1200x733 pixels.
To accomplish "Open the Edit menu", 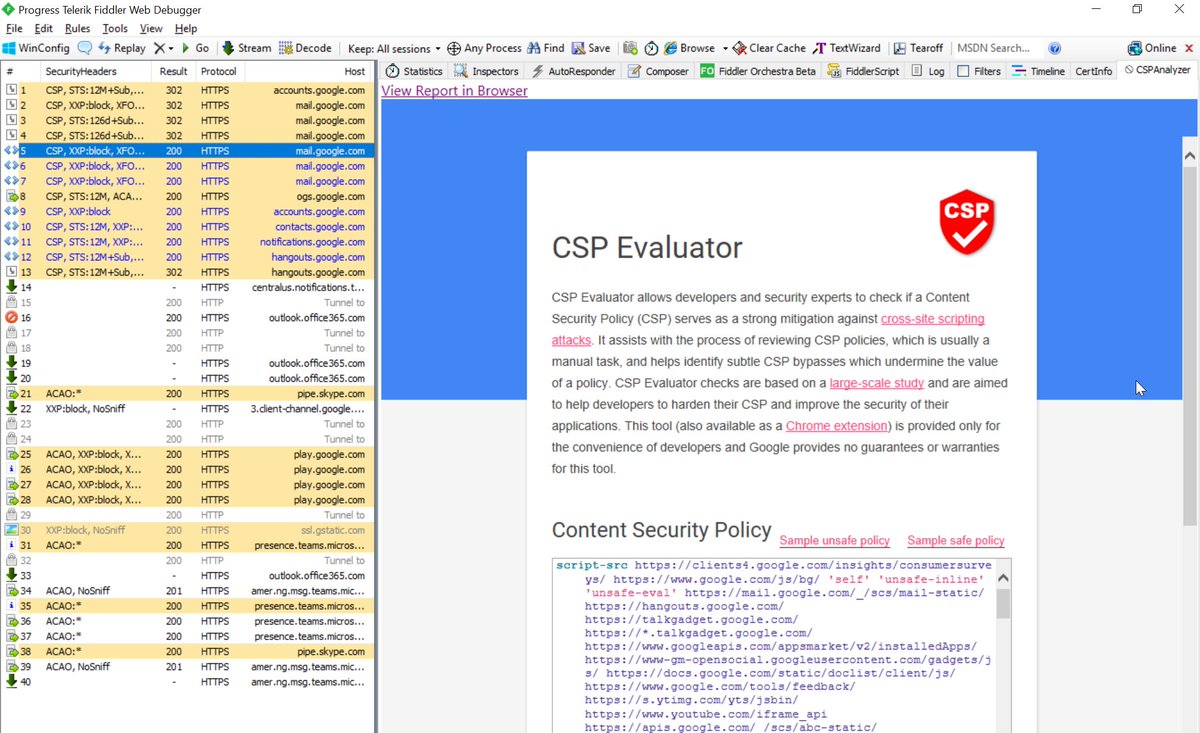I will click(x=44, y=28).
